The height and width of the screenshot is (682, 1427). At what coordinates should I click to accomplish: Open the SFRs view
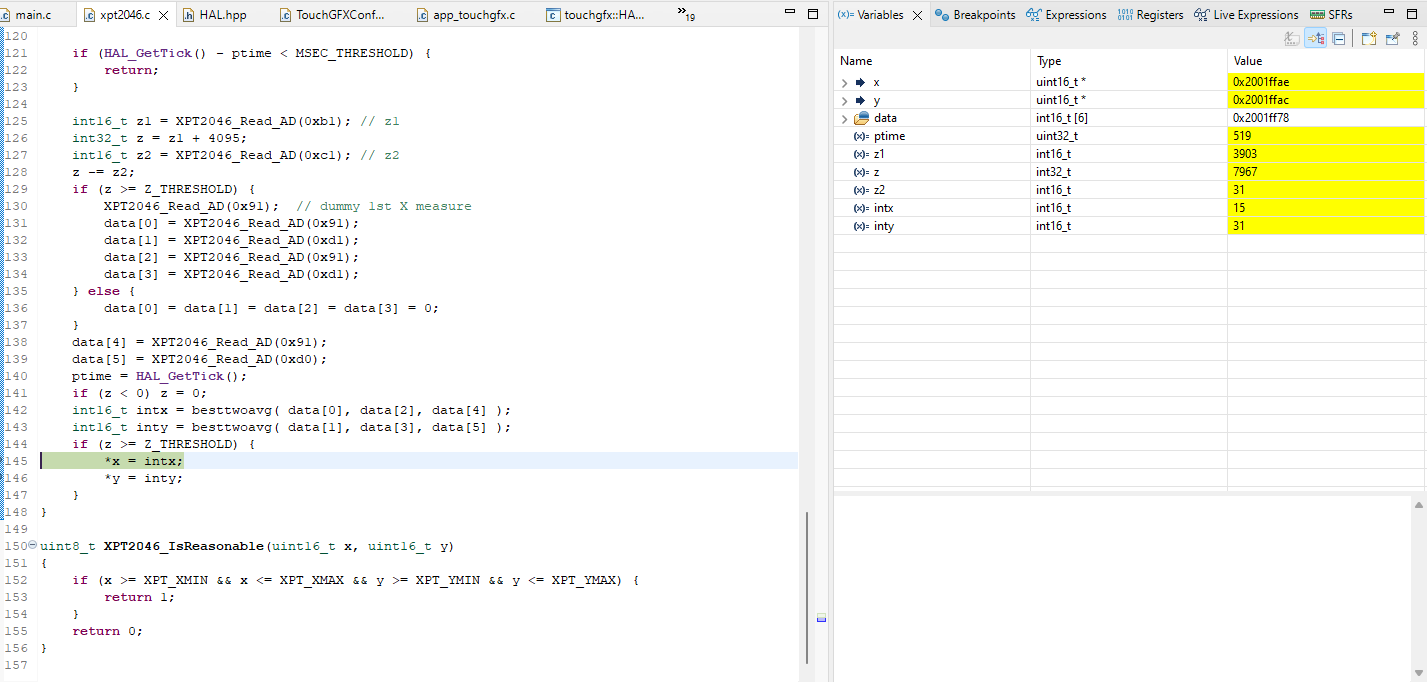coord(1331,15)
